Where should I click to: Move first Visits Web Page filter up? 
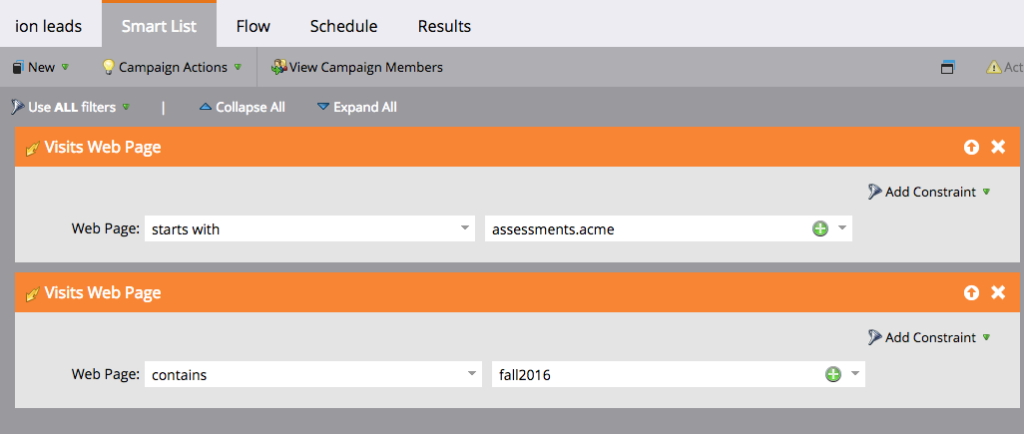(971, 147)
